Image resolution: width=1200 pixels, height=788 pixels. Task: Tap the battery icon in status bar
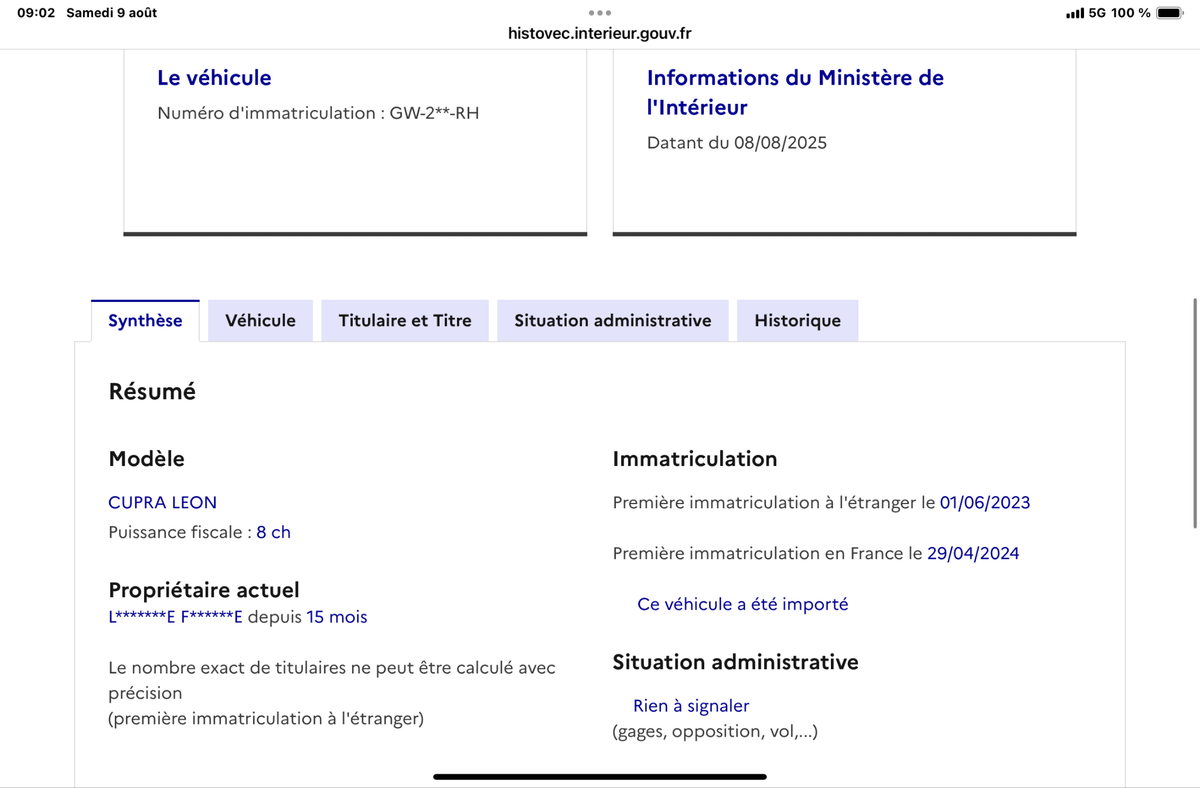tap(1169, 13)
